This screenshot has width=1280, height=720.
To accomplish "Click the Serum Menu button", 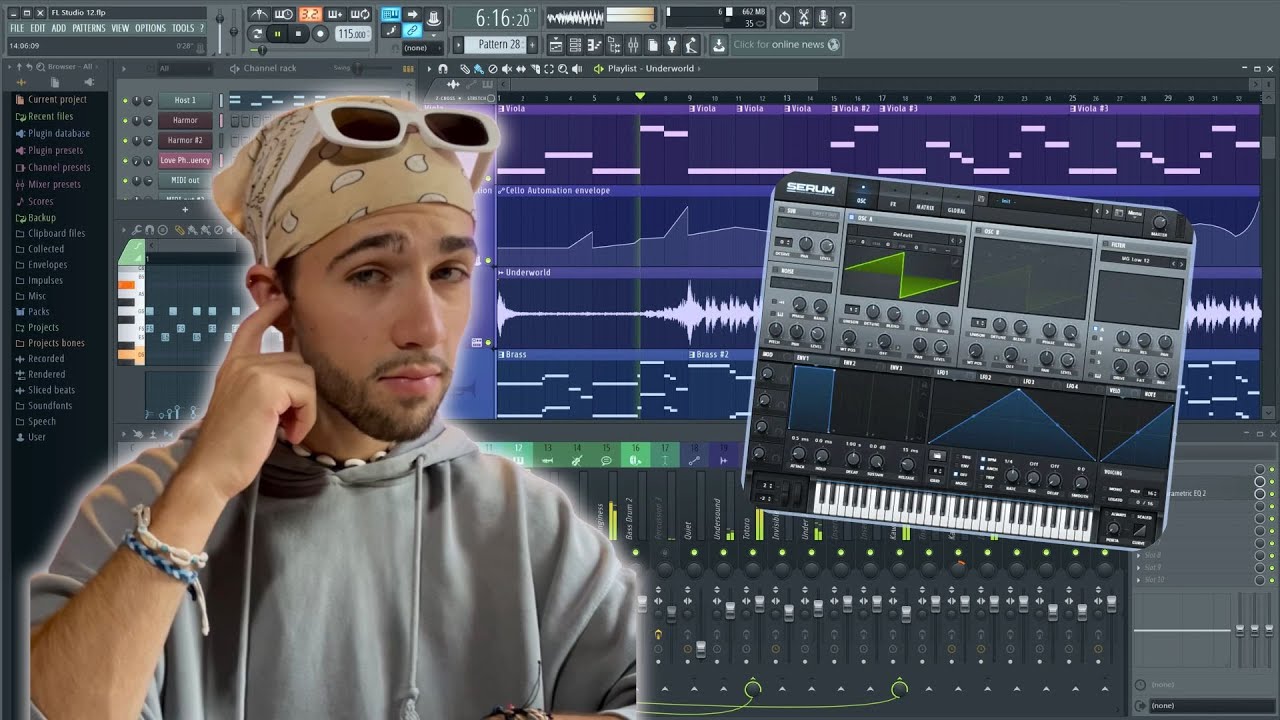I will click(1135, 213).
